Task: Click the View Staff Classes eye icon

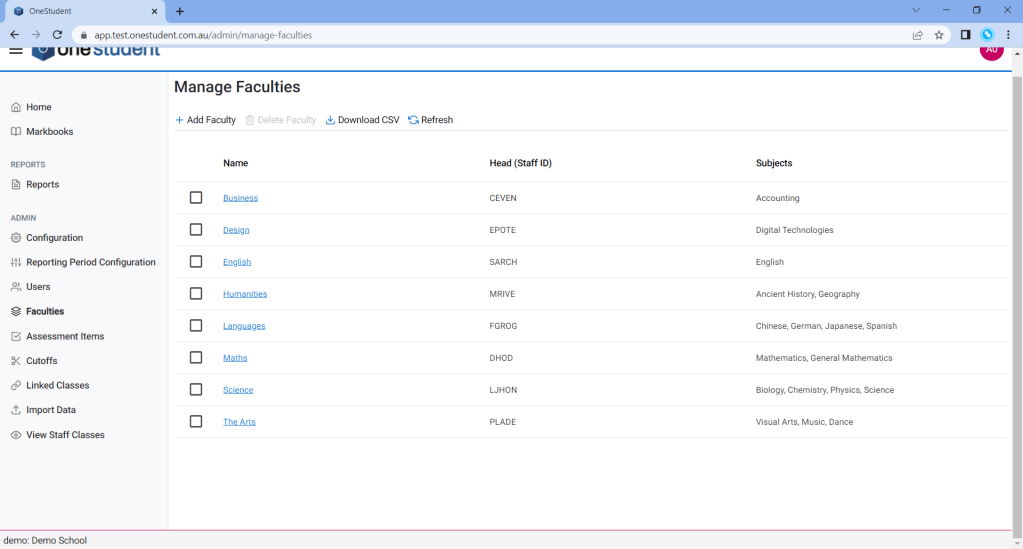Action: point(16,435)
